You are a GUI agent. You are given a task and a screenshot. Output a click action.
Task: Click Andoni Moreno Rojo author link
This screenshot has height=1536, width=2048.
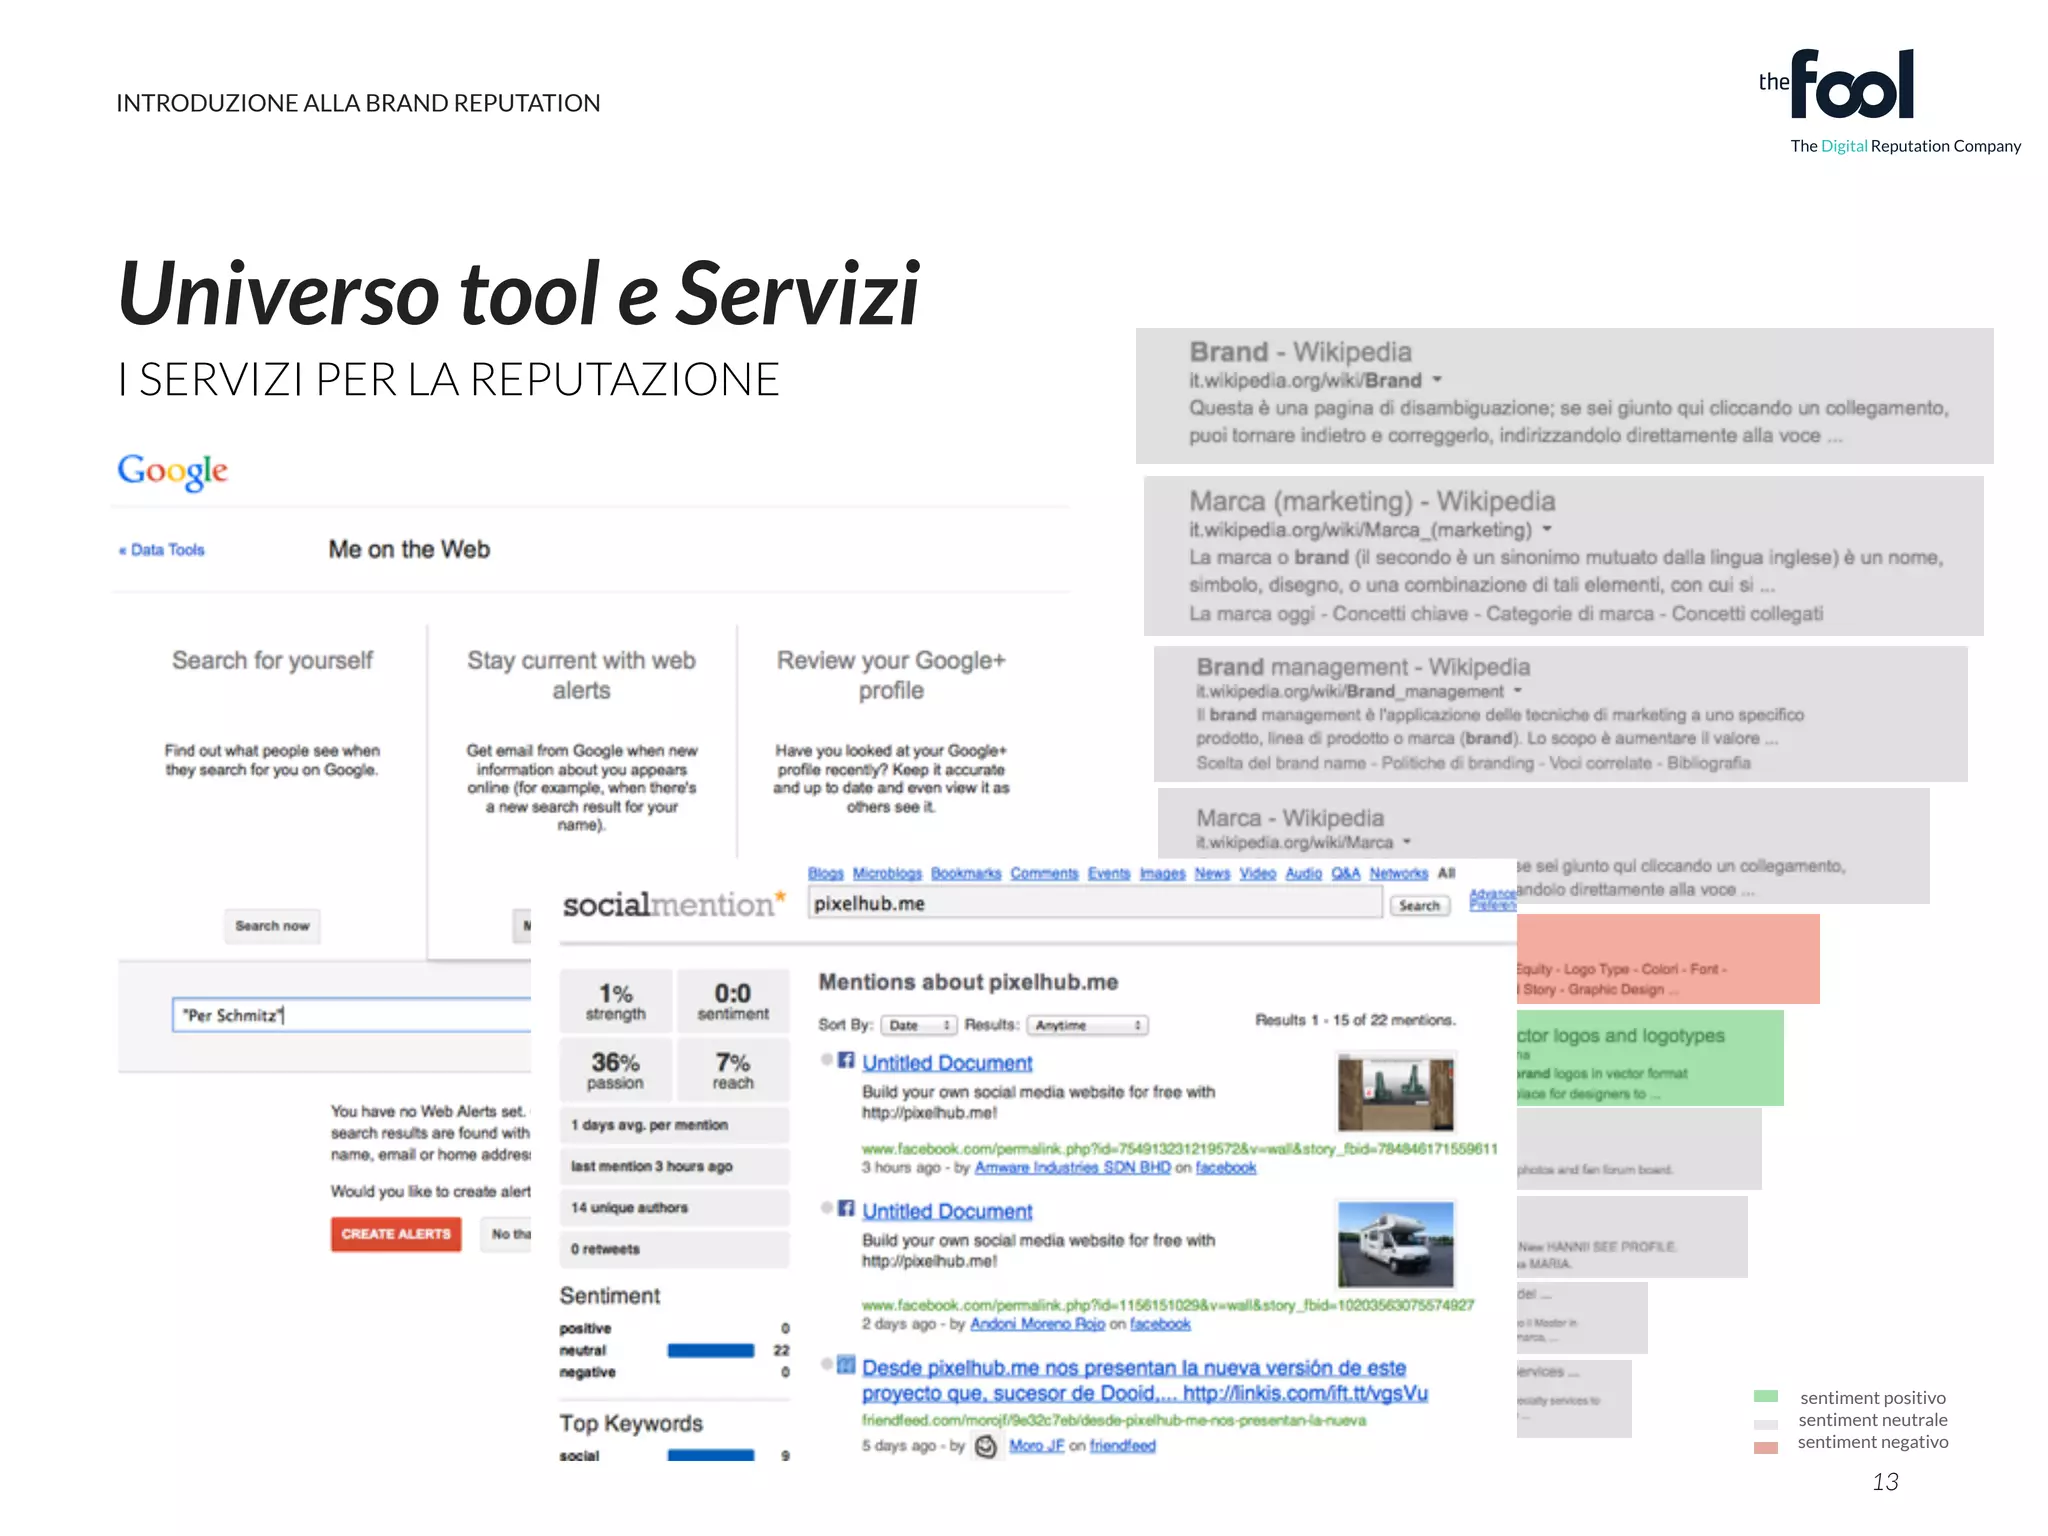pyautogui.click(x=1037, y=1324)
